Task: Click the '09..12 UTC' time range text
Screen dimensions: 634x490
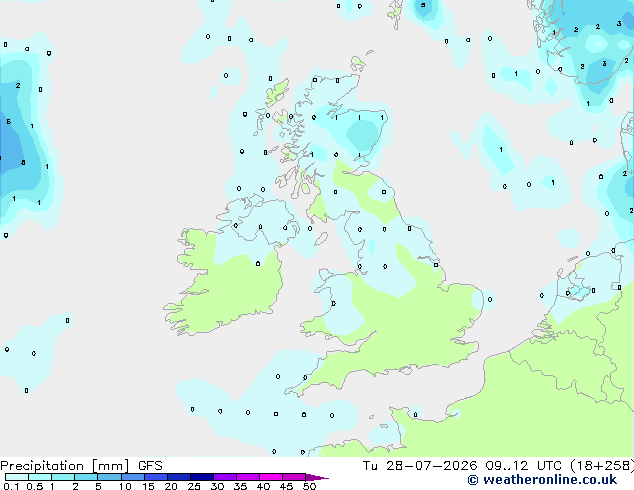Action: [x=523, y=466]
